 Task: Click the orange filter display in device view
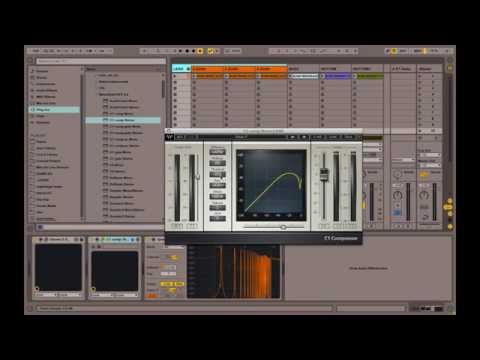[x=234, y=272]
